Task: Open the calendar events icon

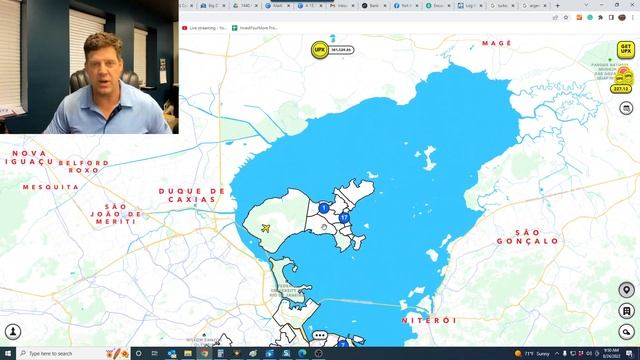Action: tap(626, 108)
